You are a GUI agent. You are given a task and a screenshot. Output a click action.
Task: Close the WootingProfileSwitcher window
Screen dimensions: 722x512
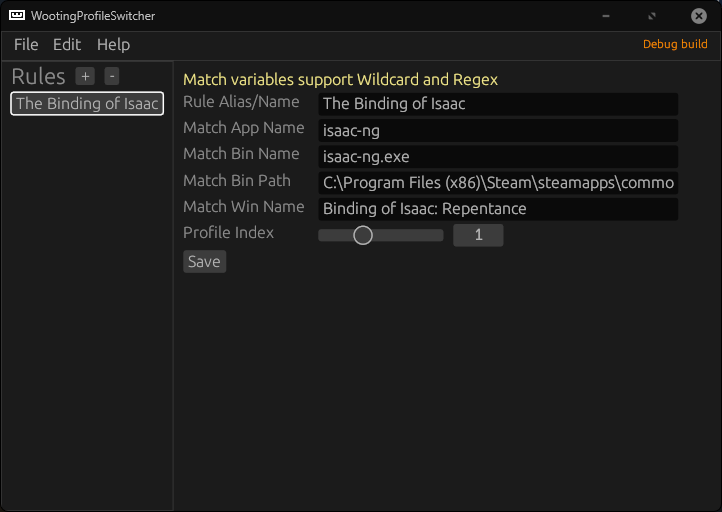click(699, 16)
